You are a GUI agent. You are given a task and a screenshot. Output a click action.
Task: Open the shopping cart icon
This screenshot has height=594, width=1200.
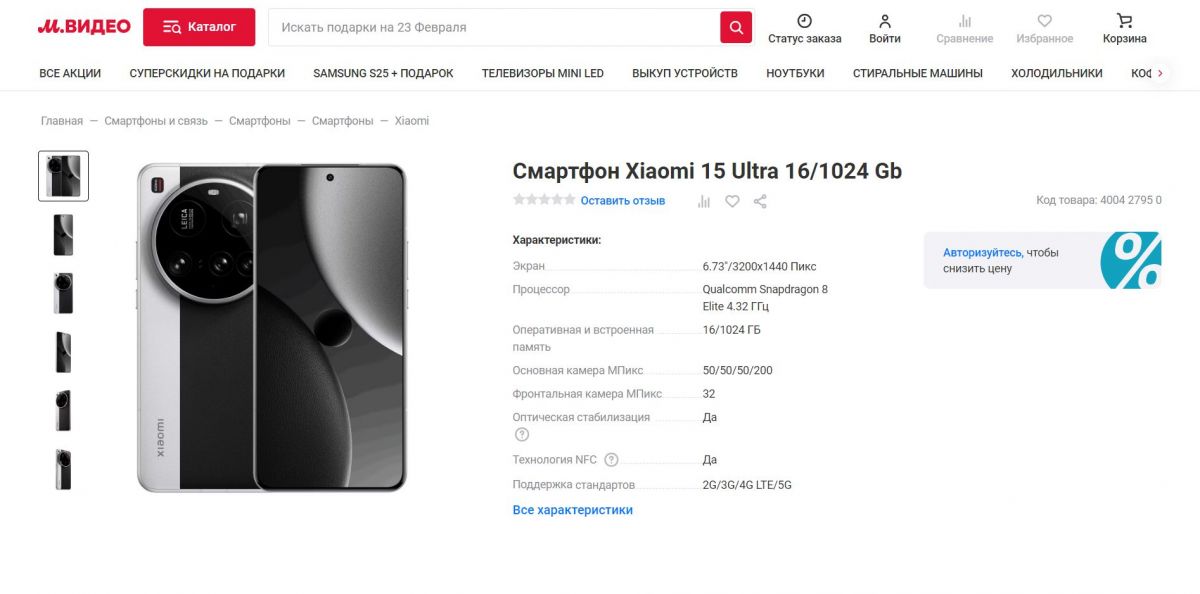click(1124, 21)
